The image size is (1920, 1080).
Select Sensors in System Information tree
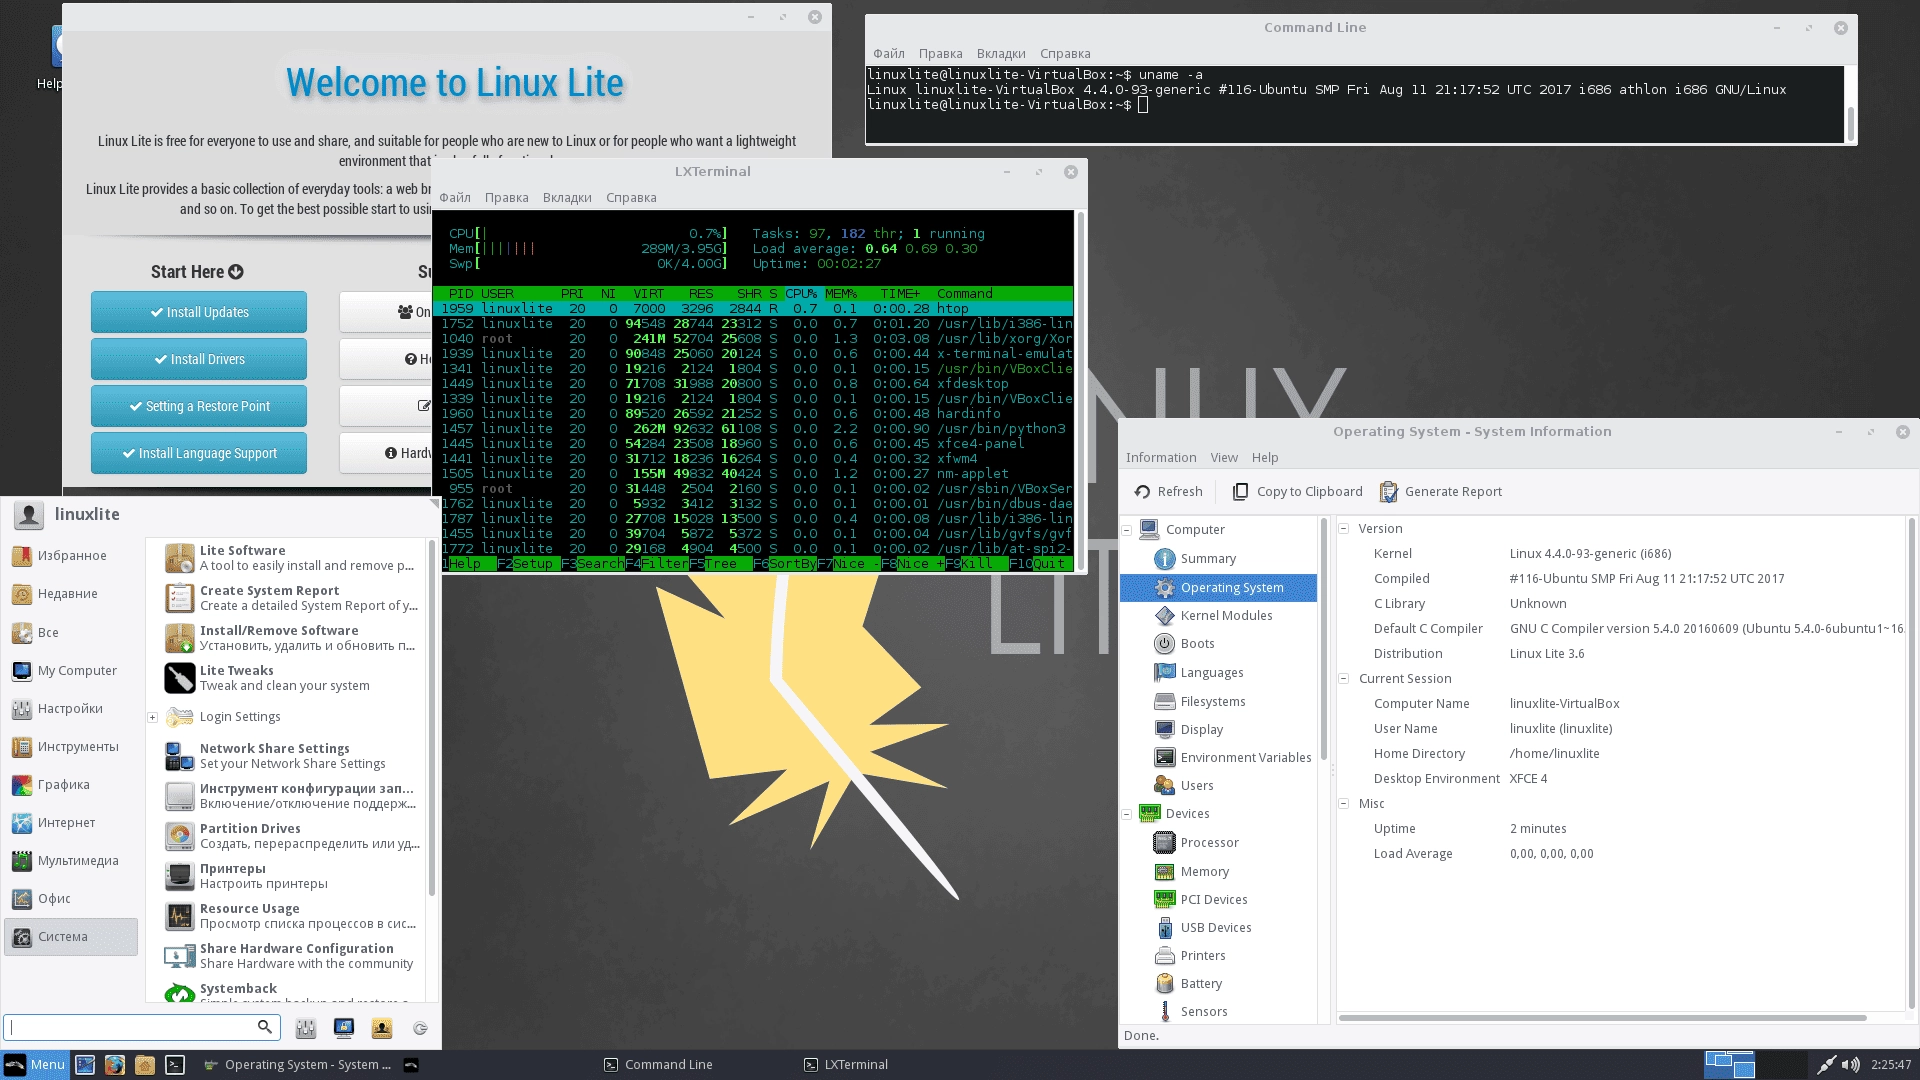click(x=1203, y=1012)
